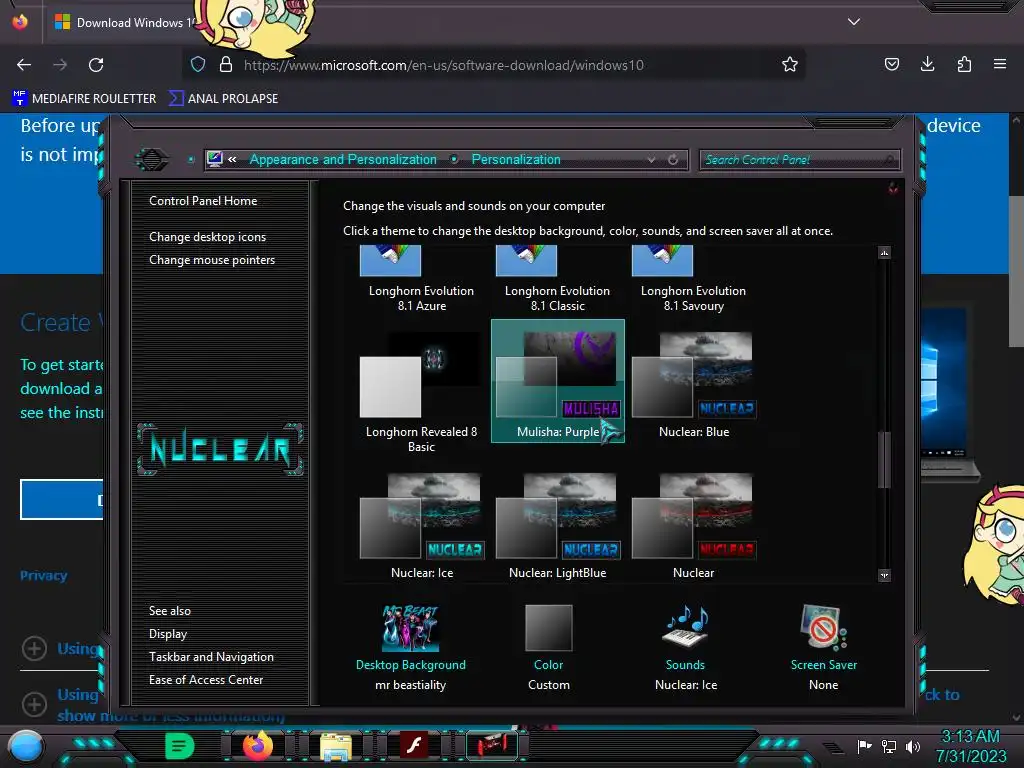Open the MEDIAFIRE ROULETTER bookmark
The width and height of the screenshot is (1024, 768).
coord(84,99)
